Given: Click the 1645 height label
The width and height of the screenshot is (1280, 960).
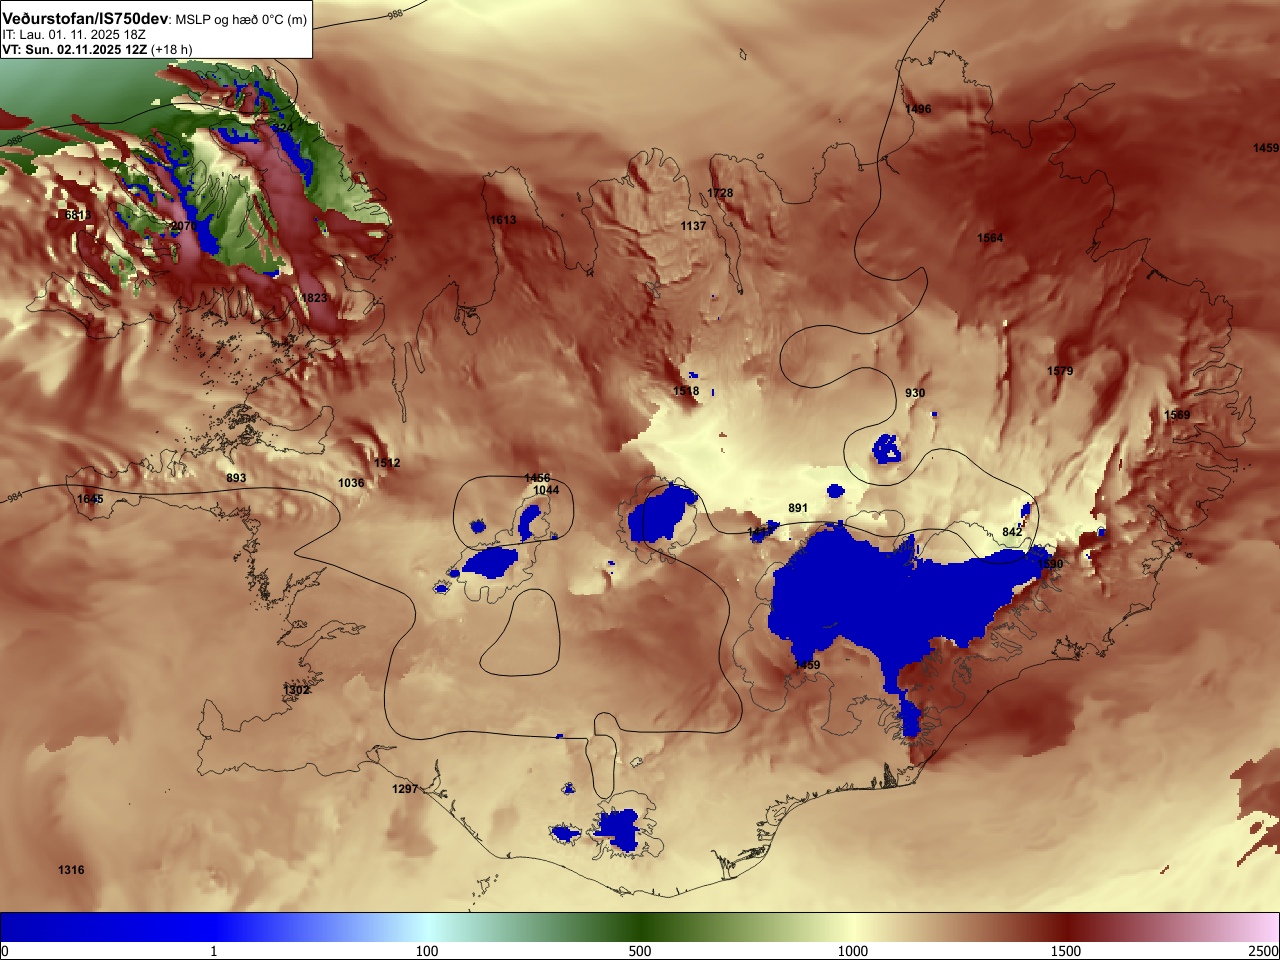Looking at the screenshot, I should coord(90,499).
